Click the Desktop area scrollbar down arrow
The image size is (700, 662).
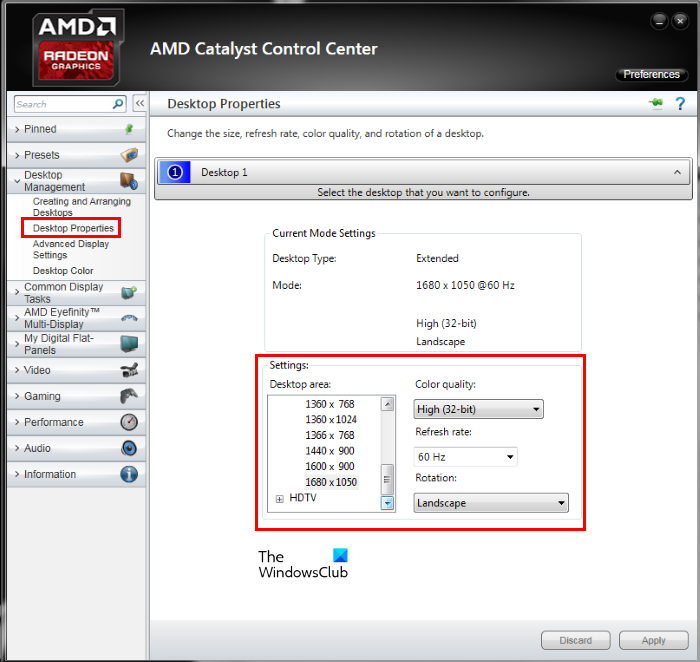(388, 503)
